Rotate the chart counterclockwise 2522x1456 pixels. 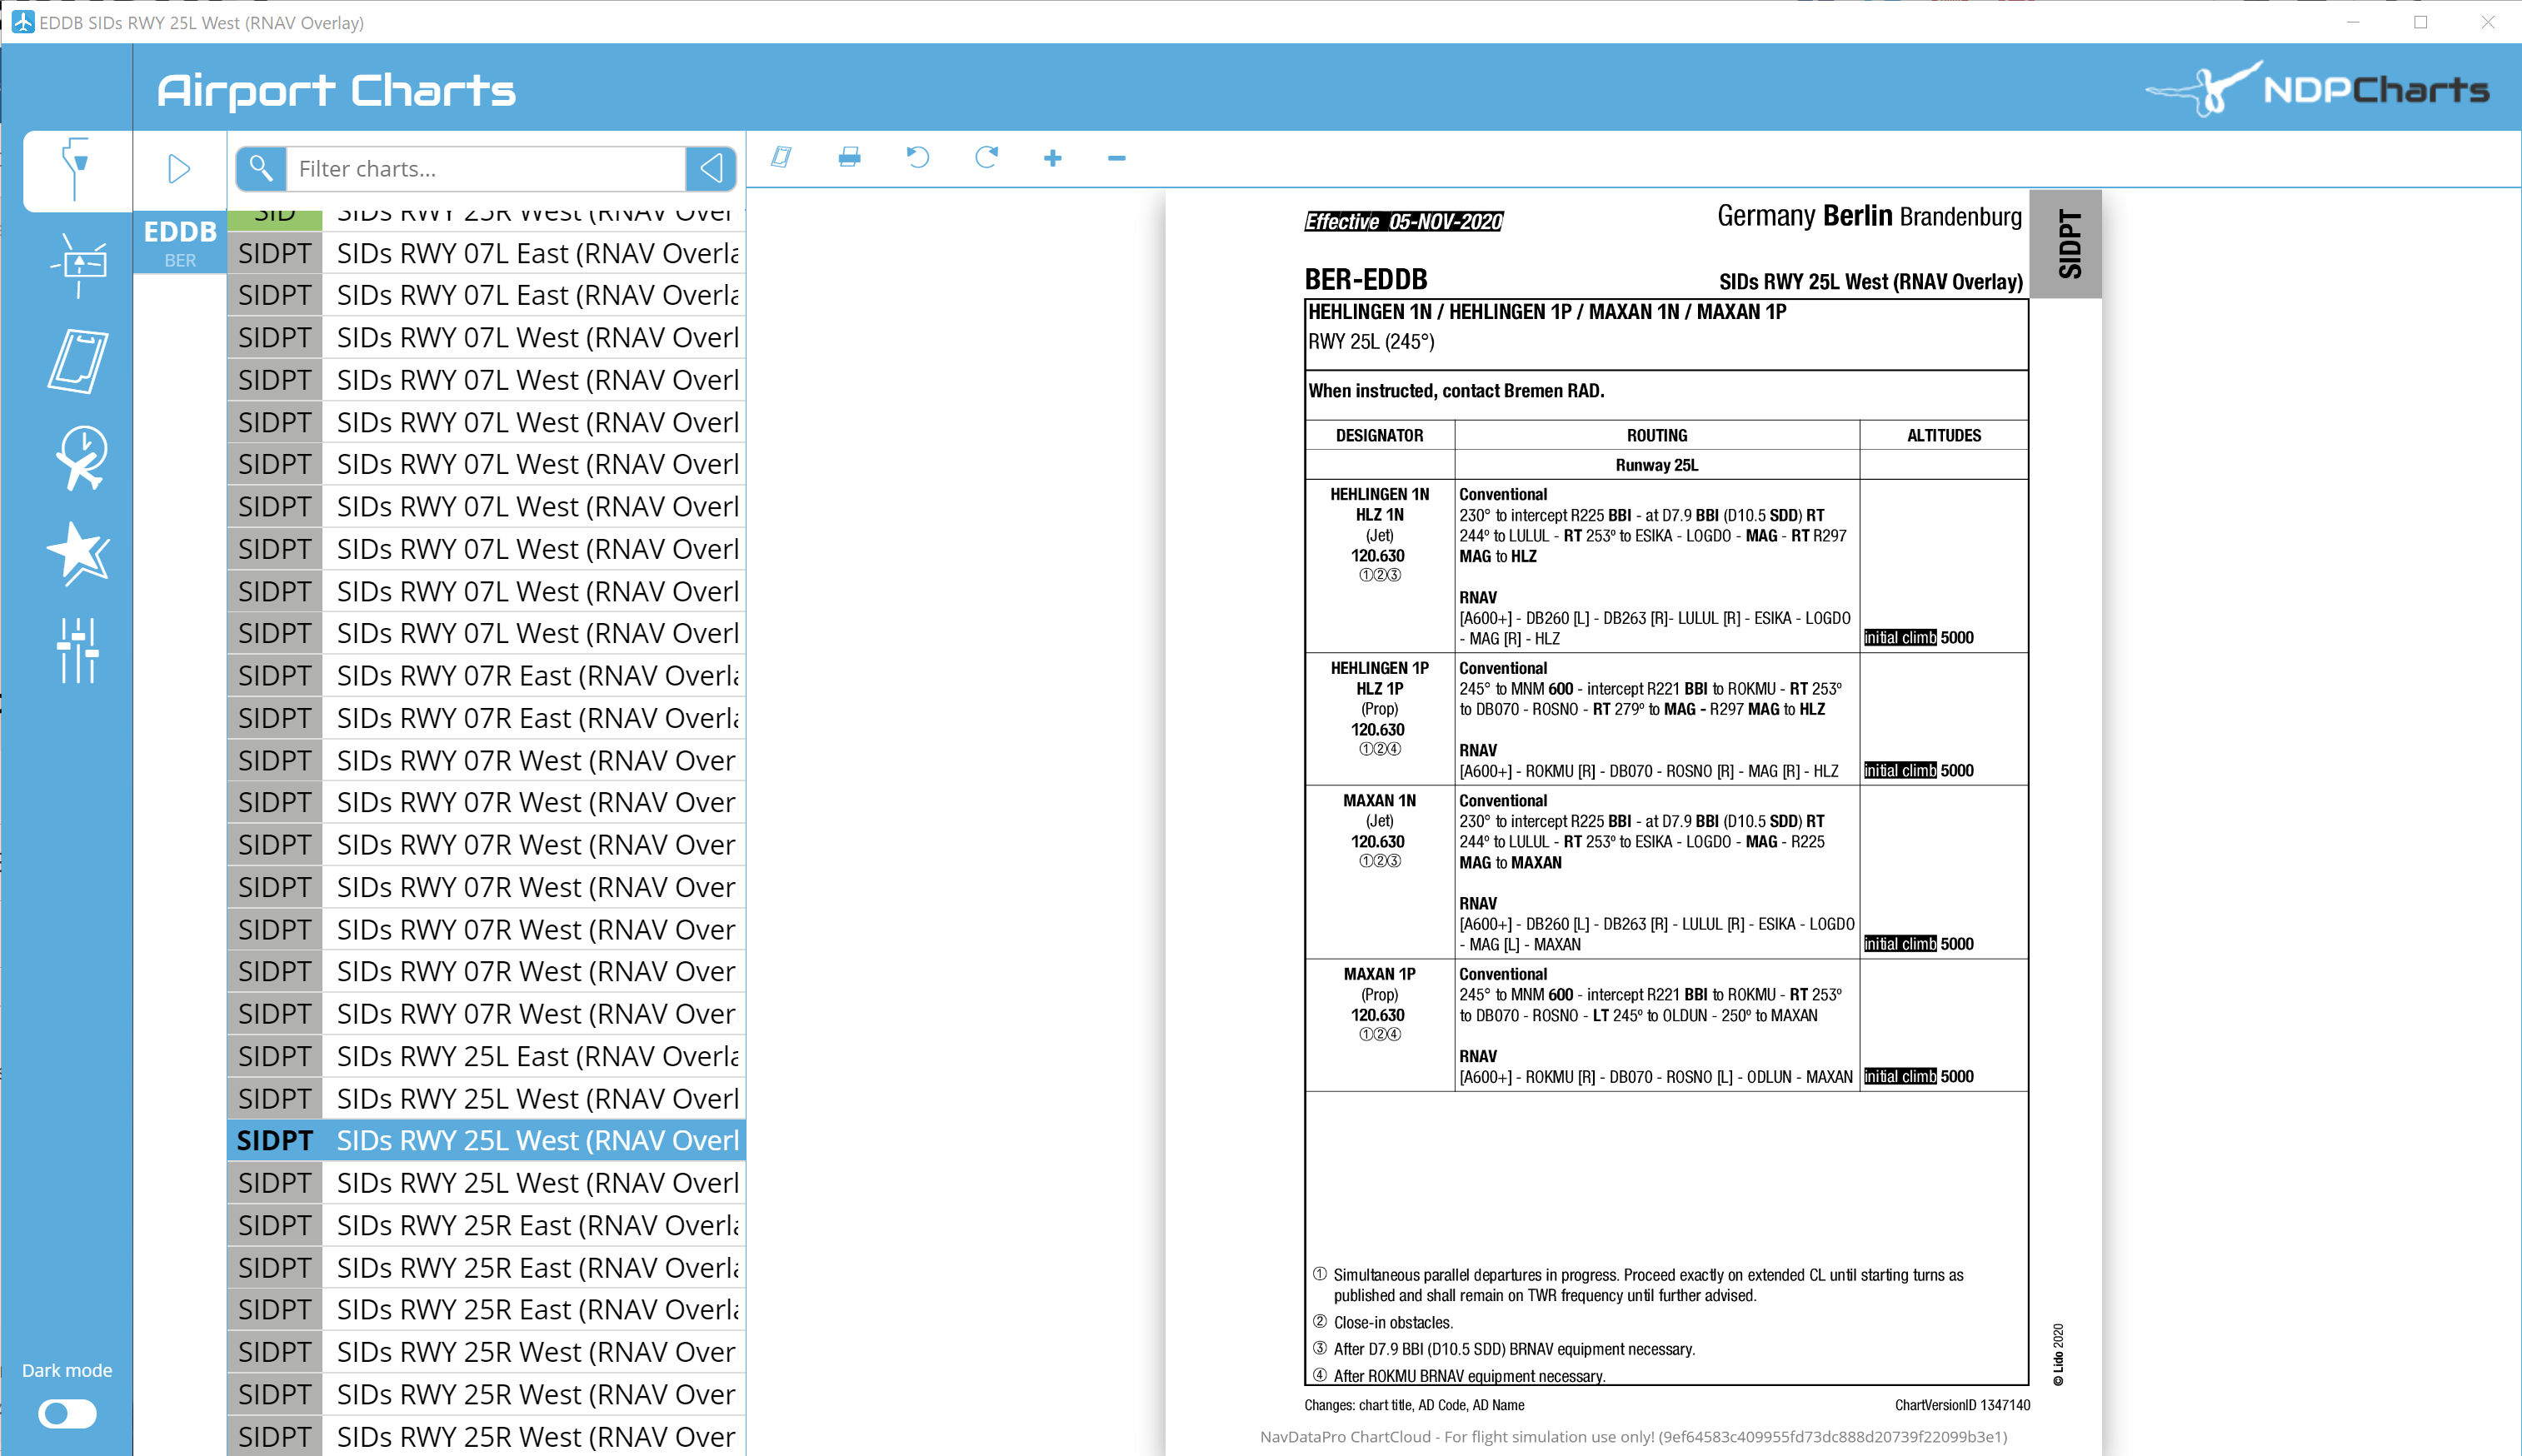pos(917,157)
